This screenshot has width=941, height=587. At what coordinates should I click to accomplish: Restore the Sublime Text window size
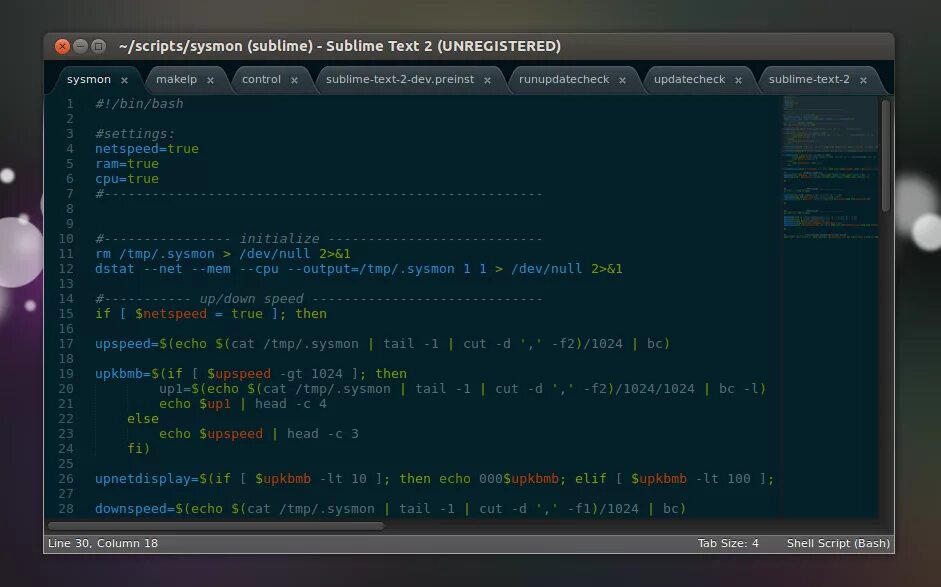(96, 45)
